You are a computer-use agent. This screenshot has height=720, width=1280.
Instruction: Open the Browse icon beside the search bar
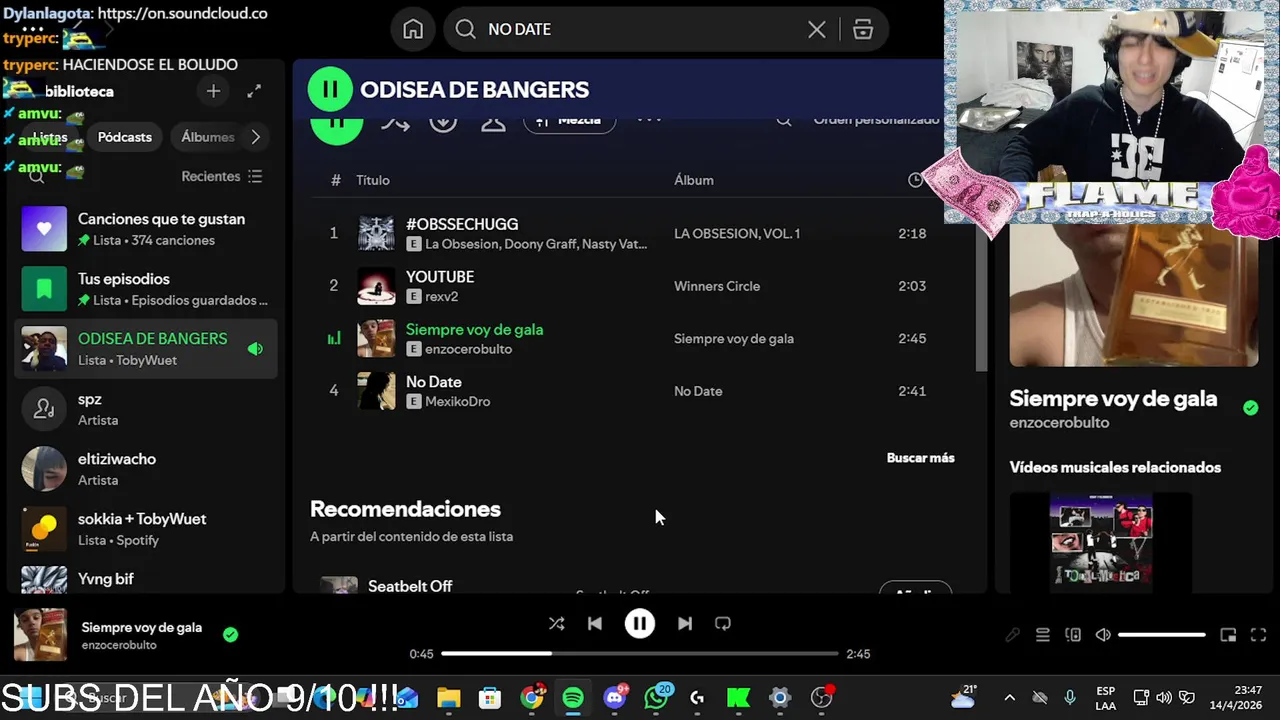[x=863, y=29]
